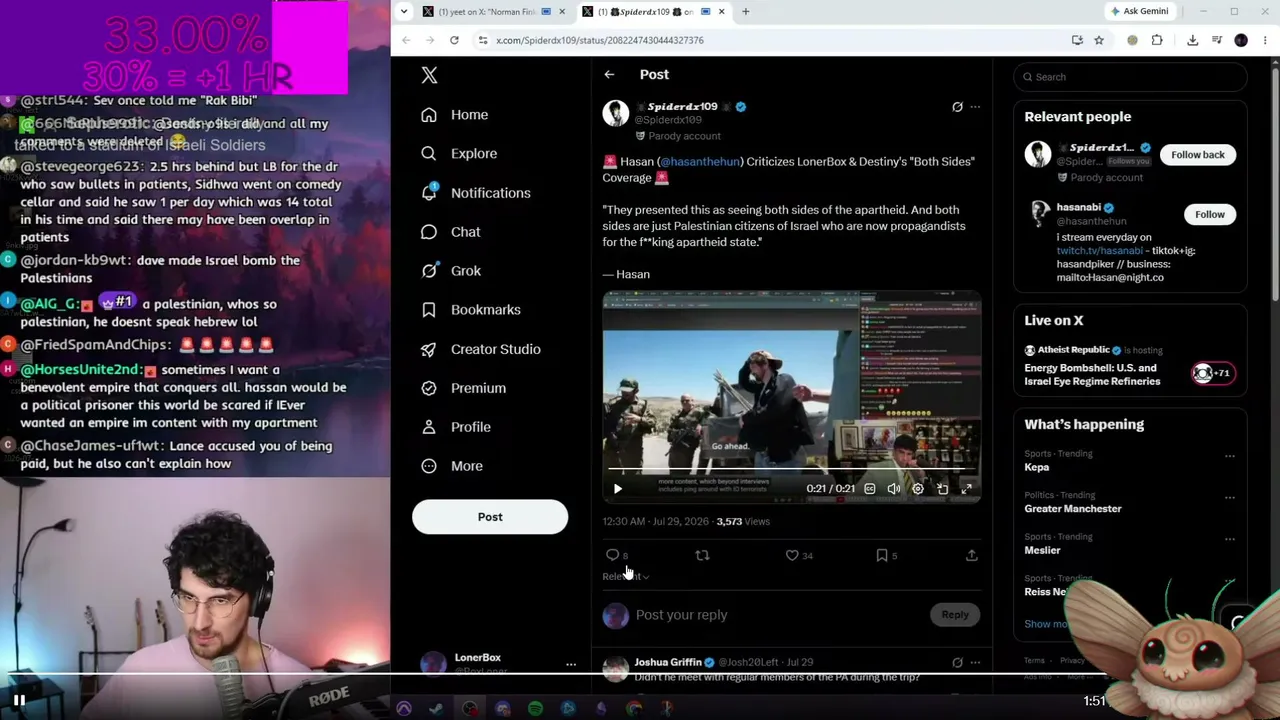Play the embedded video
Image resolution: width=1280 pixels, height=720 pixels.
[618, 489]
